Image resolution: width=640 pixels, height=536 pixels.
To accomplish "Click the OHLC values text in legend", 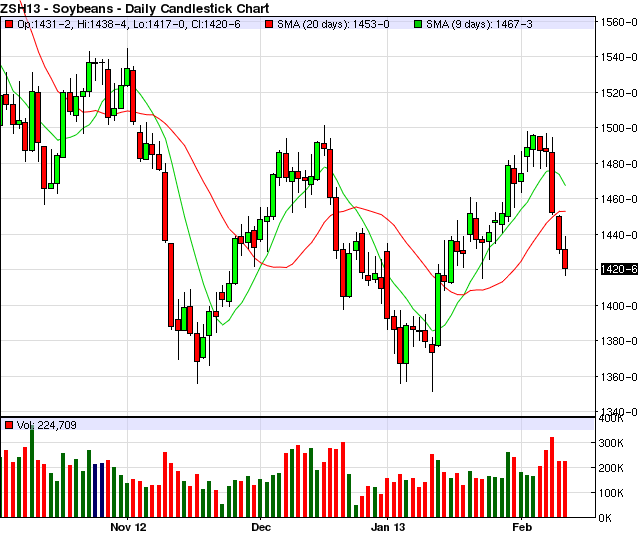I will 129,24.
